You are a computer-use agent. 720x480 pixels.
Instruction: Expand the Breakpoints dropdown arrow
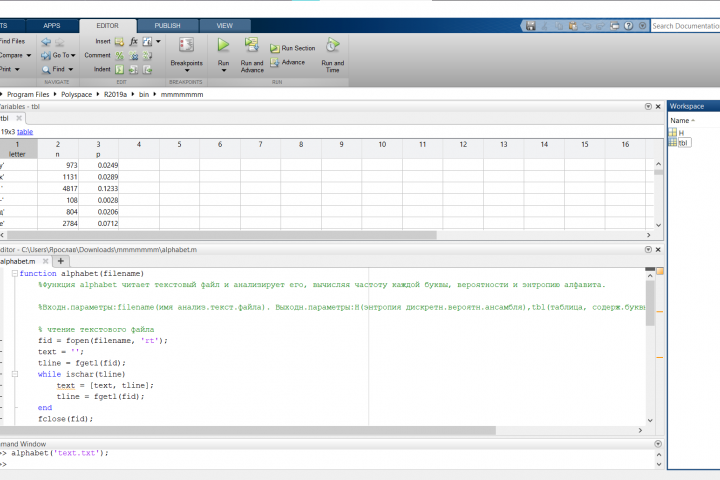186,71
